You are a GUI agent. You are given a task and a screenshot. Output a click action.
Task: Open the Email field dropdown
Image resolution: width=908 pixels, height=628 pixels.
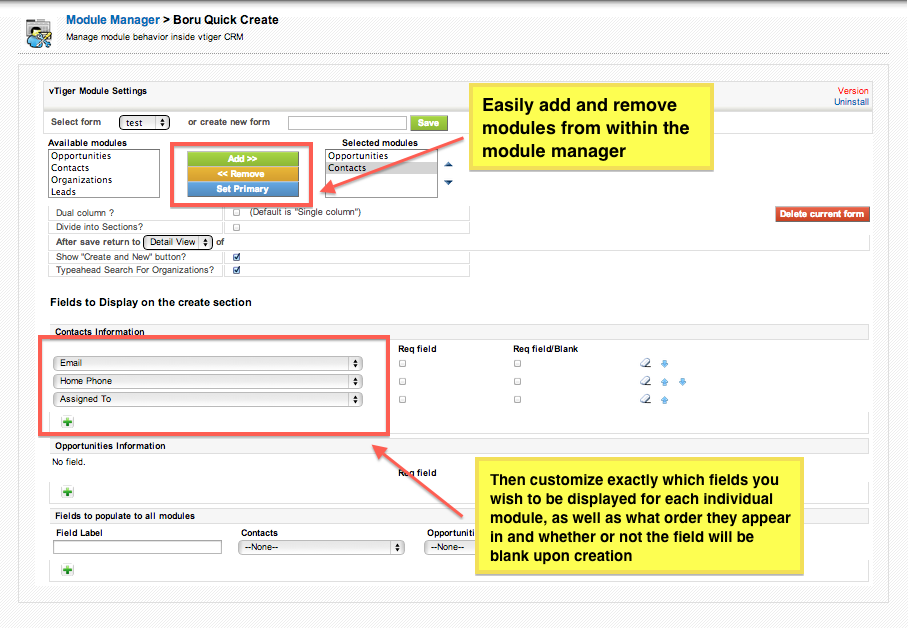[x=208, y=363]
